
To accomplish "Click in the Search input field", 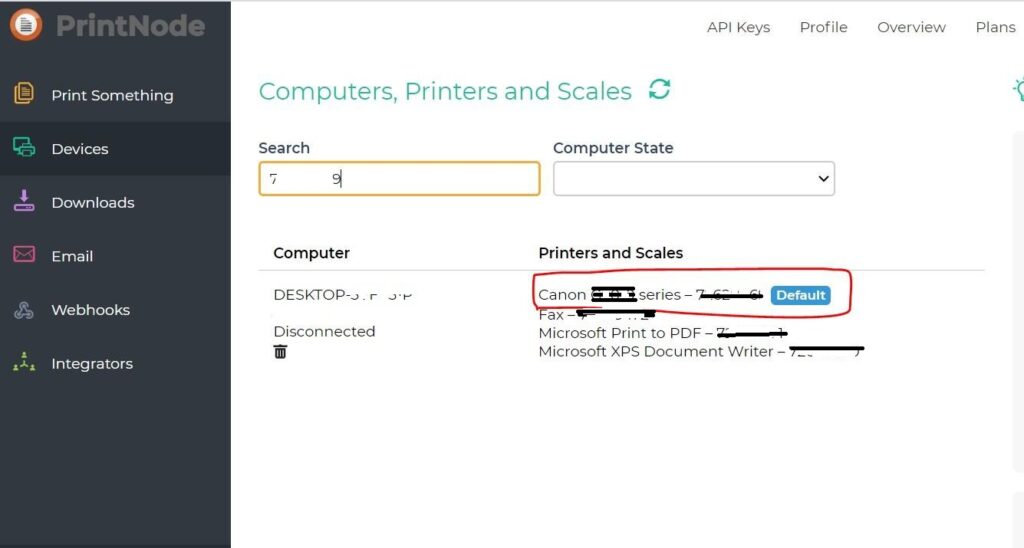I will (399, 179).
